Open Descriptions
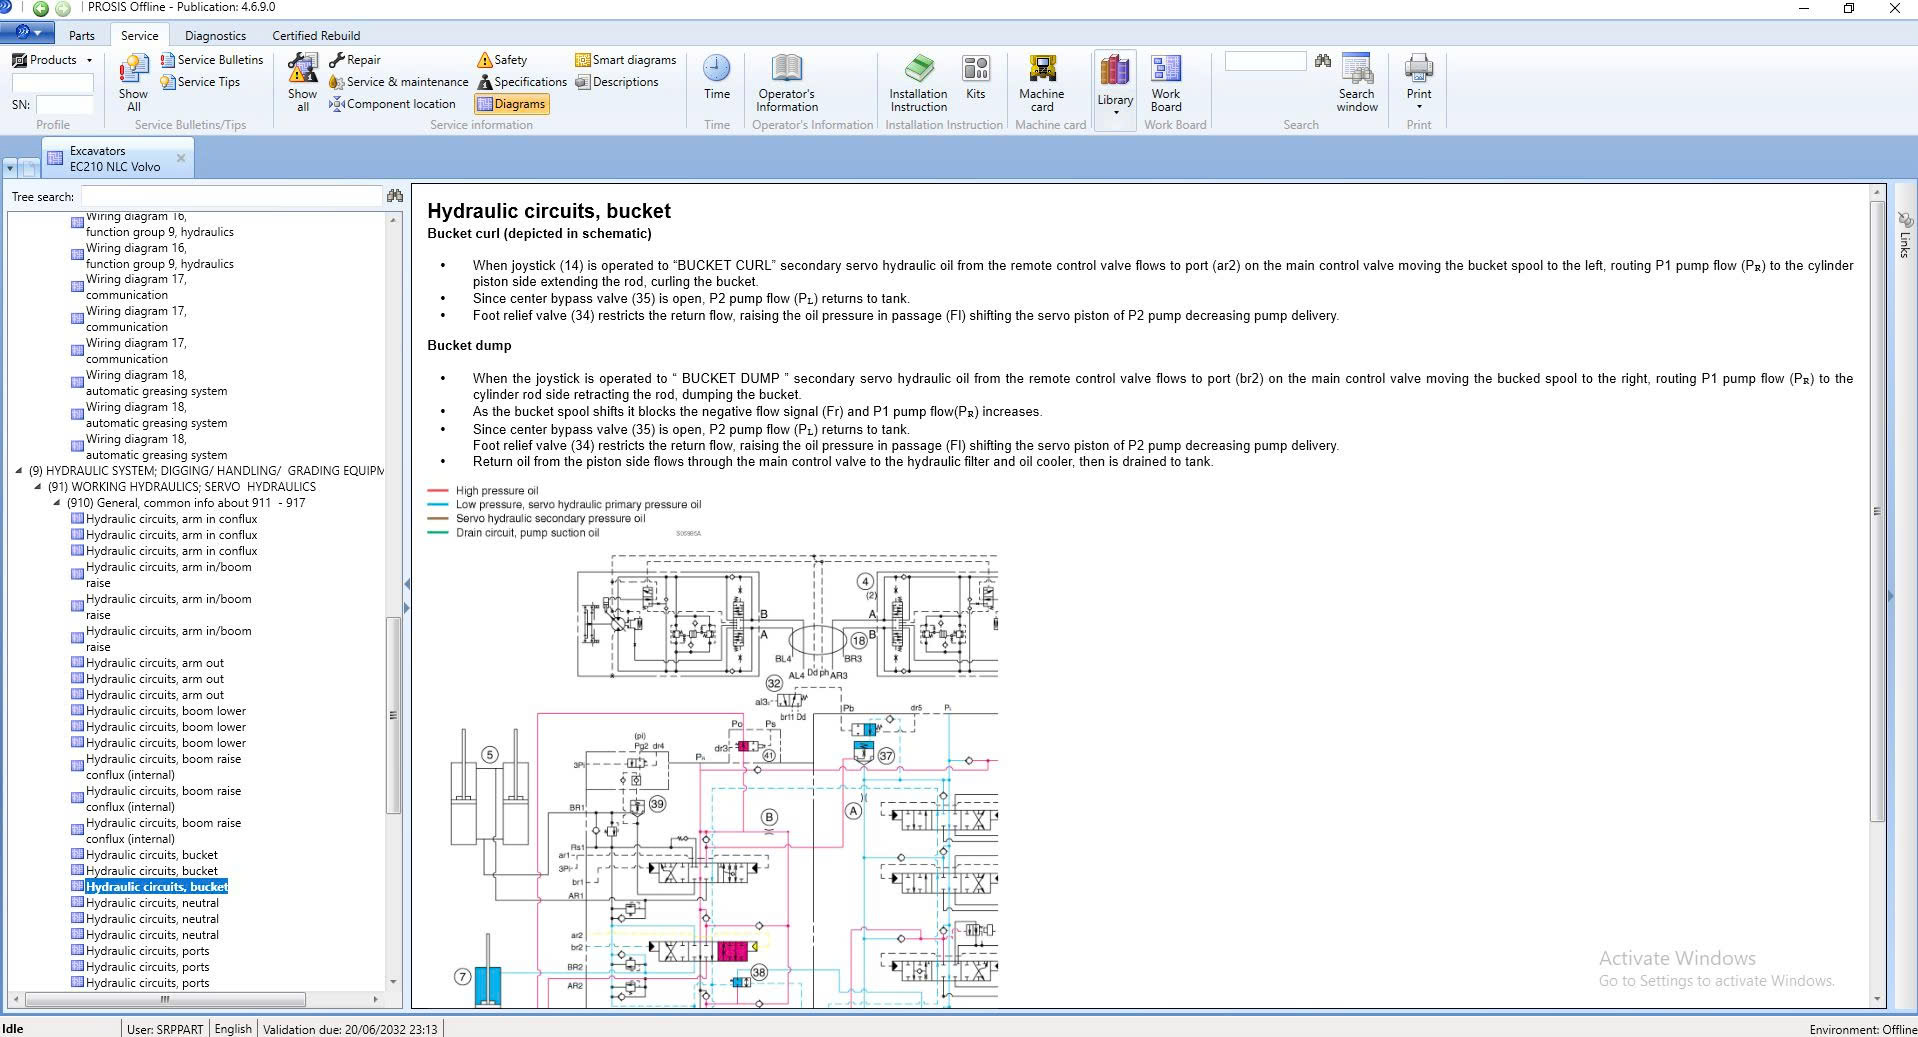 pos(617,82)
